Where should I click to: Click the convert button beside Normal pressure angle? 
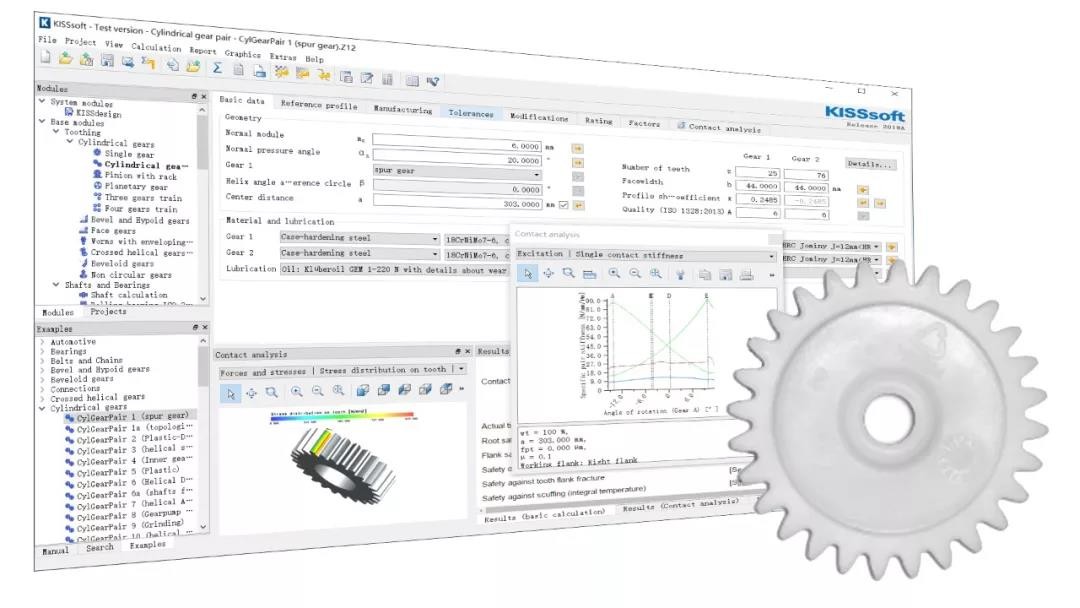click(578, 163)
